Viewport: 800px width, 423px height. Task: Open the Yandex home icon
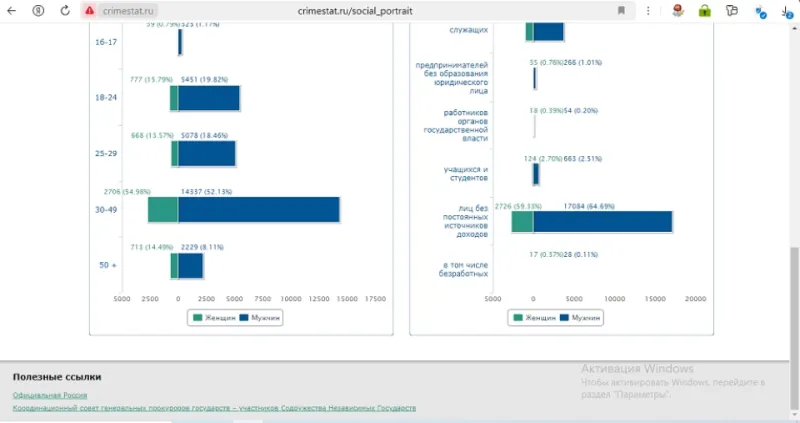38,10
